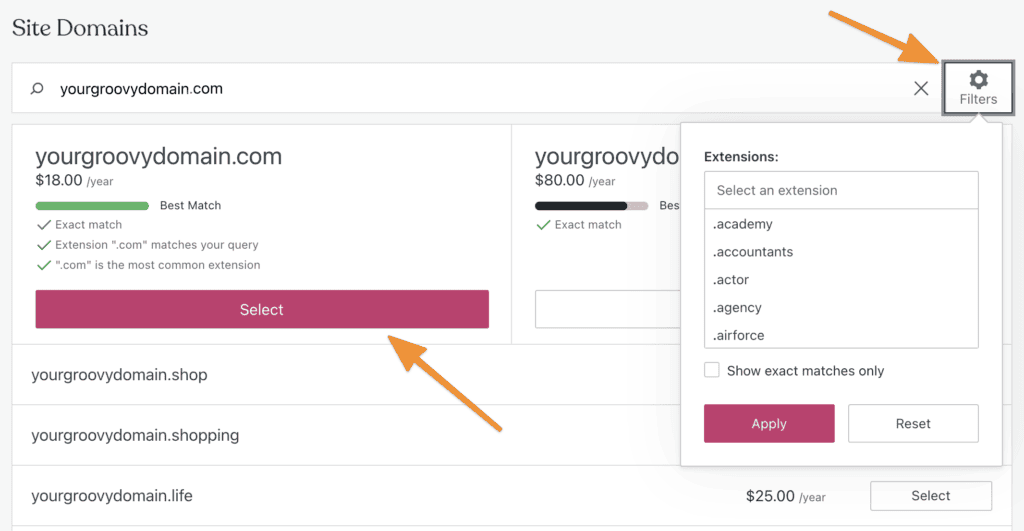Open the Select an extension combo box

841,190
